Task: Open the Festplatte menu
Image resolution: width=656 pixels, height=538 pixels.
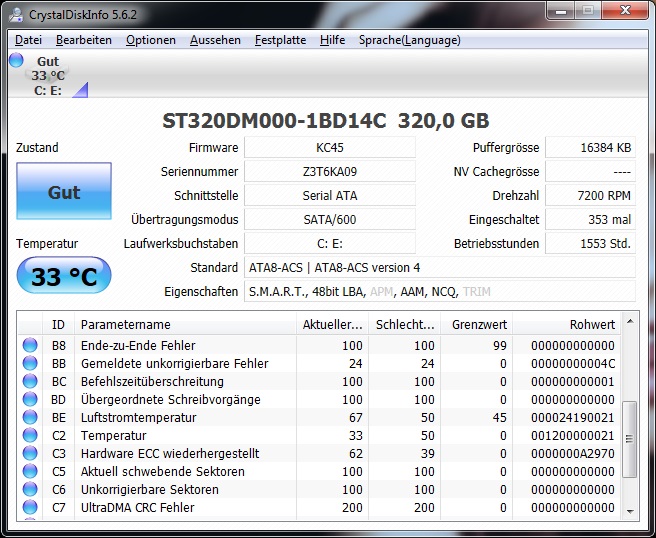Action: 280,40
